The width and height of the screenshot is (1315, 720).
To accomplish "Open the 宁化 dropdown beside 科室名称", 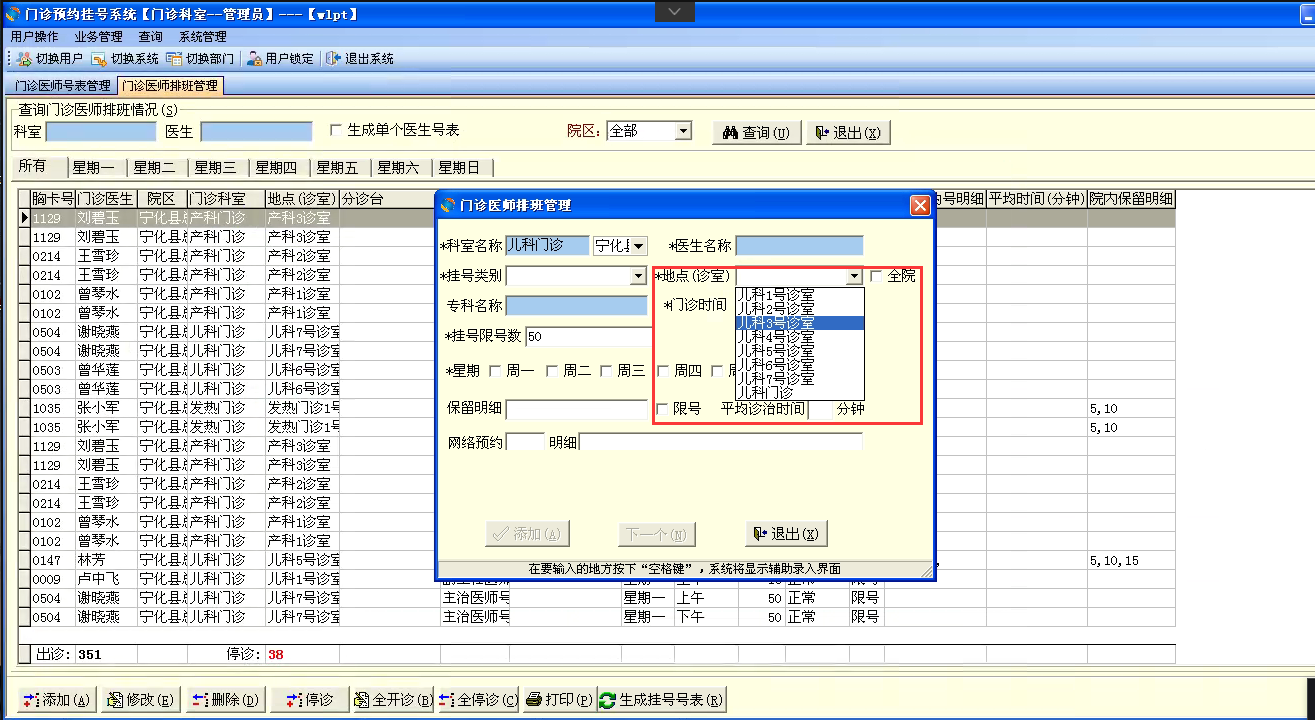I will pos(639,246).
